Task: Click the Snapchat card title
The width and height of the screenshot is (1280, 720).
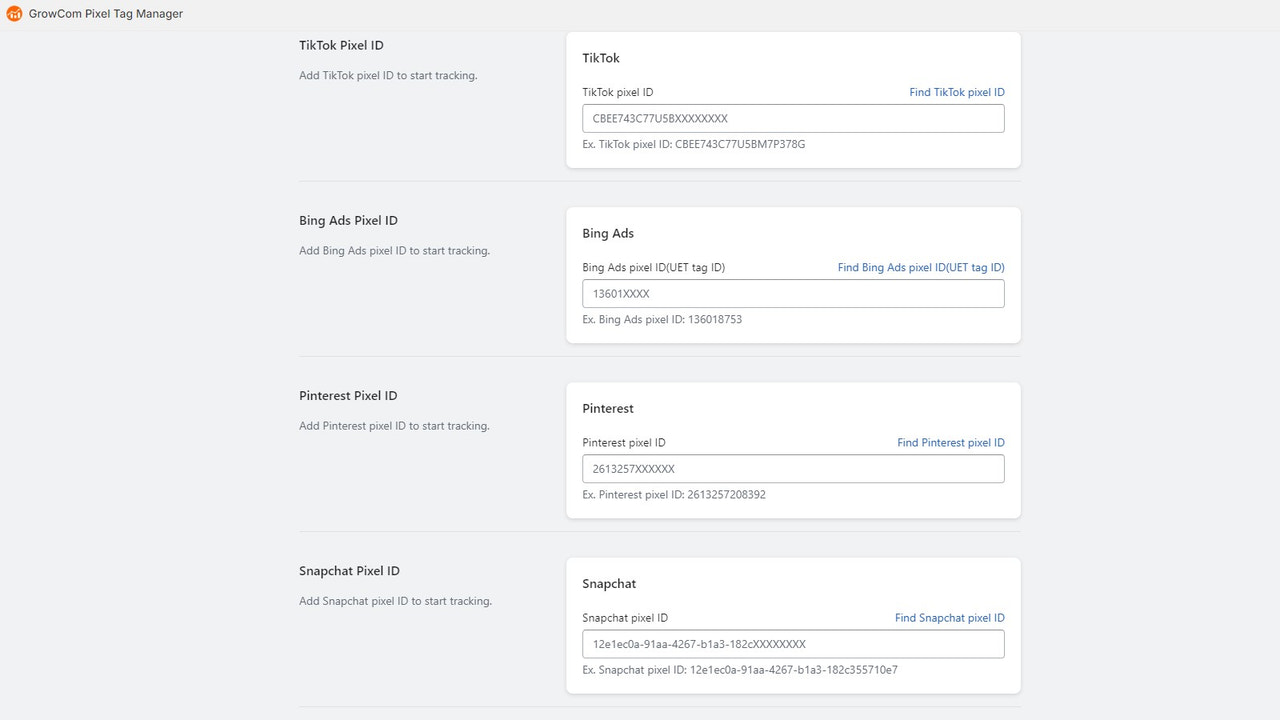Action: point(609,584)
